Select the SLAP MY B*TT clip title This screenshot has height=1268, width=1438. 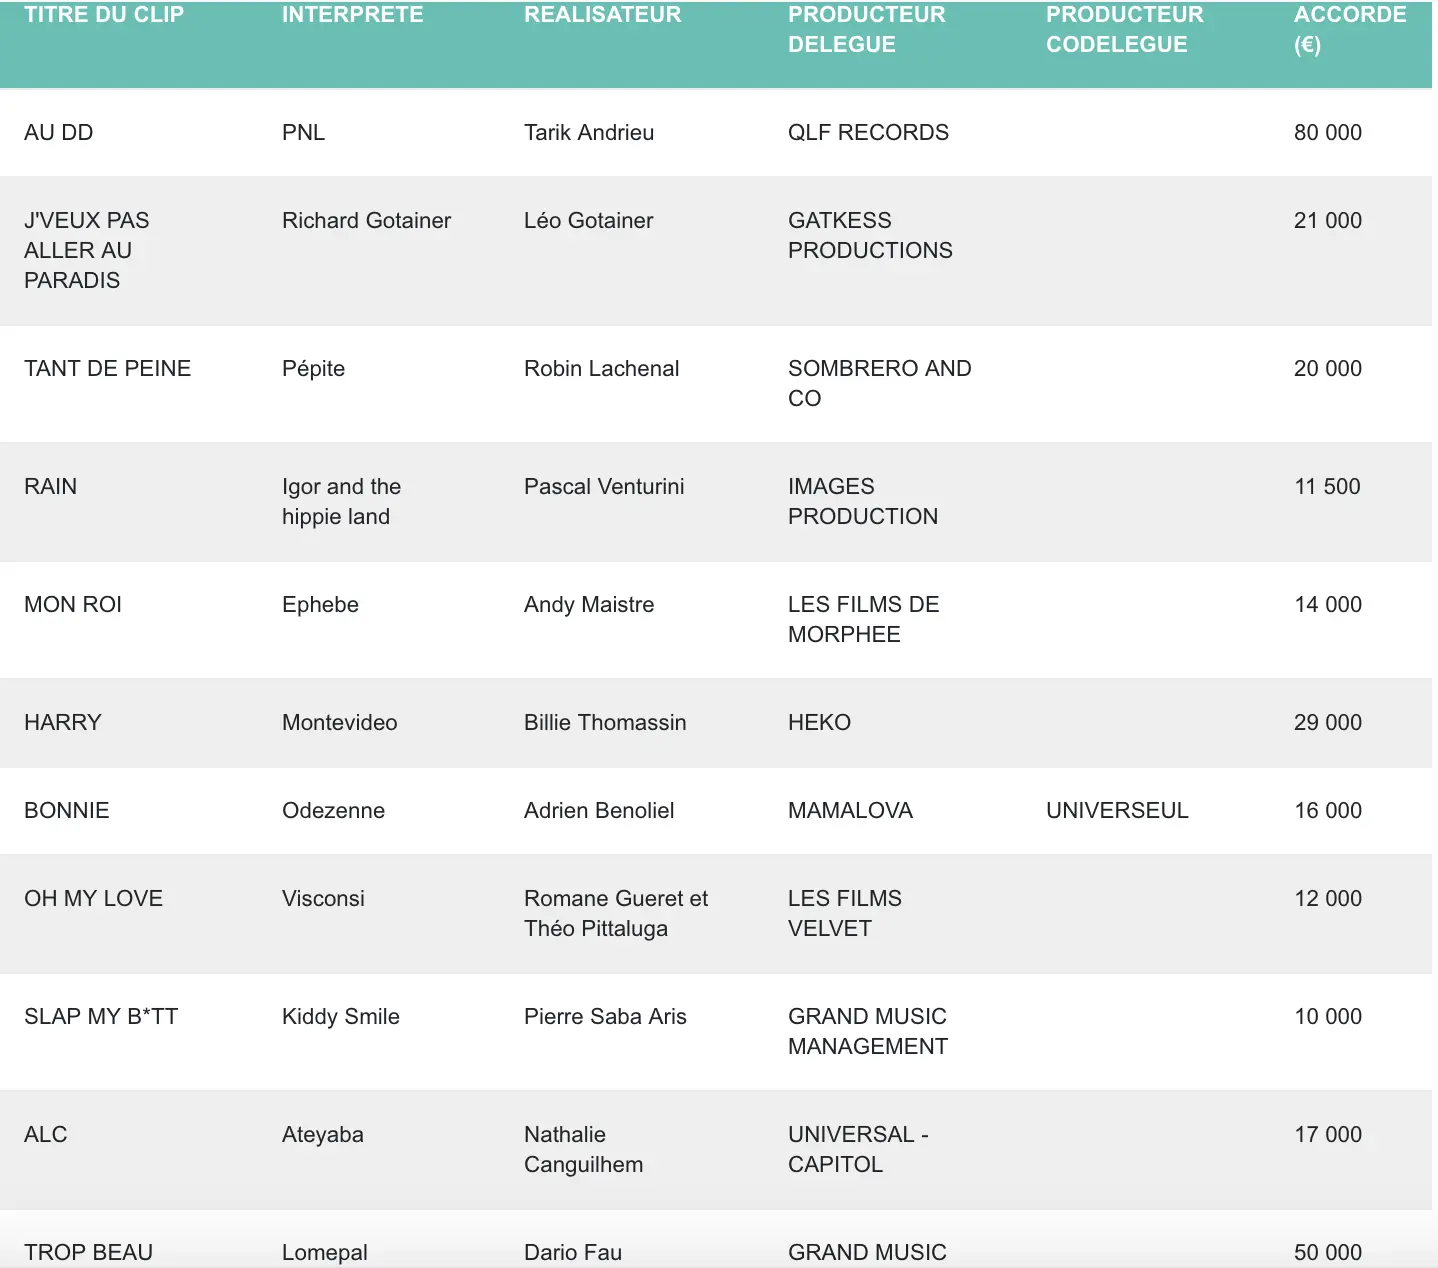[x=101, y=1017]
